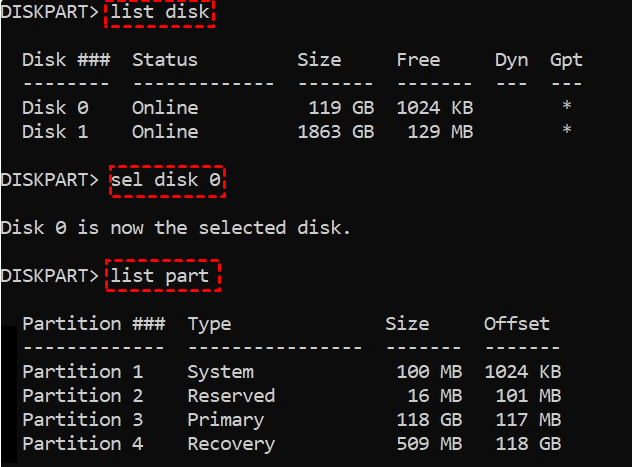Click the "Gpt" column header
This screenshot has height=467, width=632.
pos(566,60)
